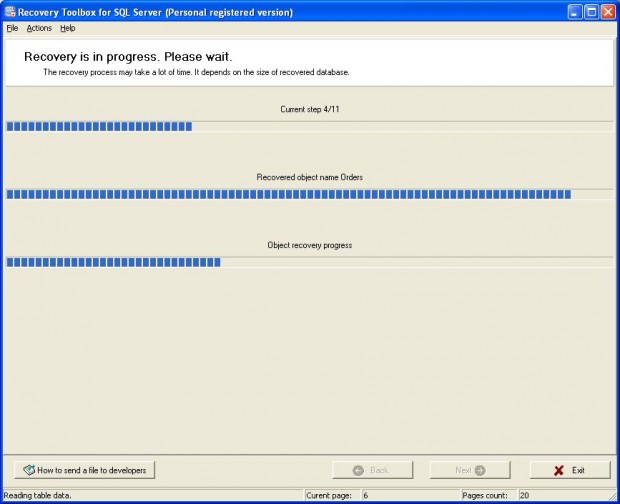Maximize the Recovery Toolbox window

(592, 12)
